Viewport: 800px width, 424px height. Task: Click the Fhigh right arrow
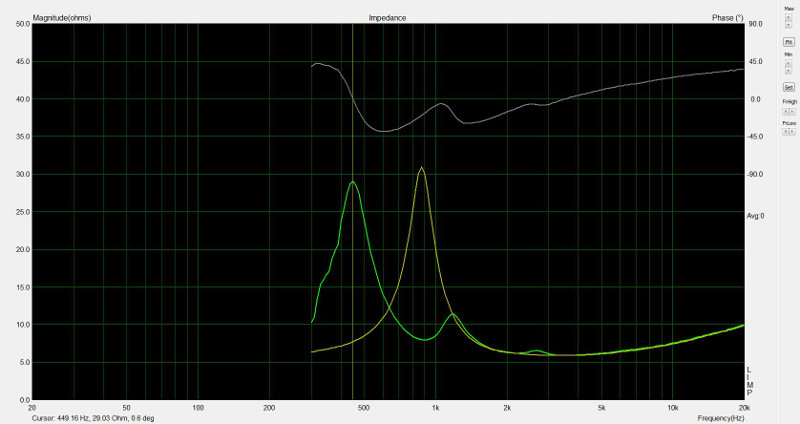pyautogui.click(x=792, y=111)
